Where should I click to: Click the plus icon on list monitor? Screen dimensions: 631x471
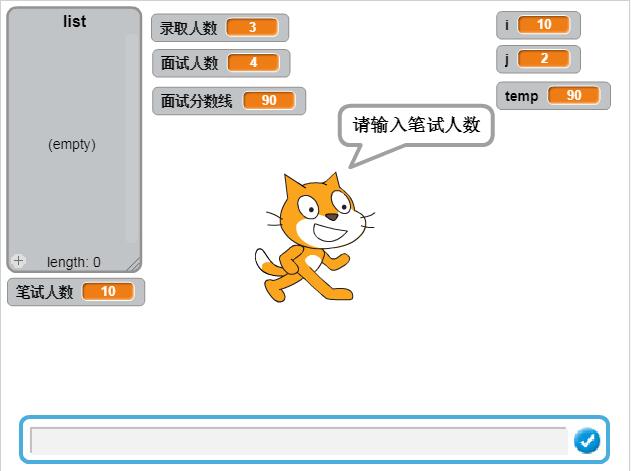click(18, 261)
